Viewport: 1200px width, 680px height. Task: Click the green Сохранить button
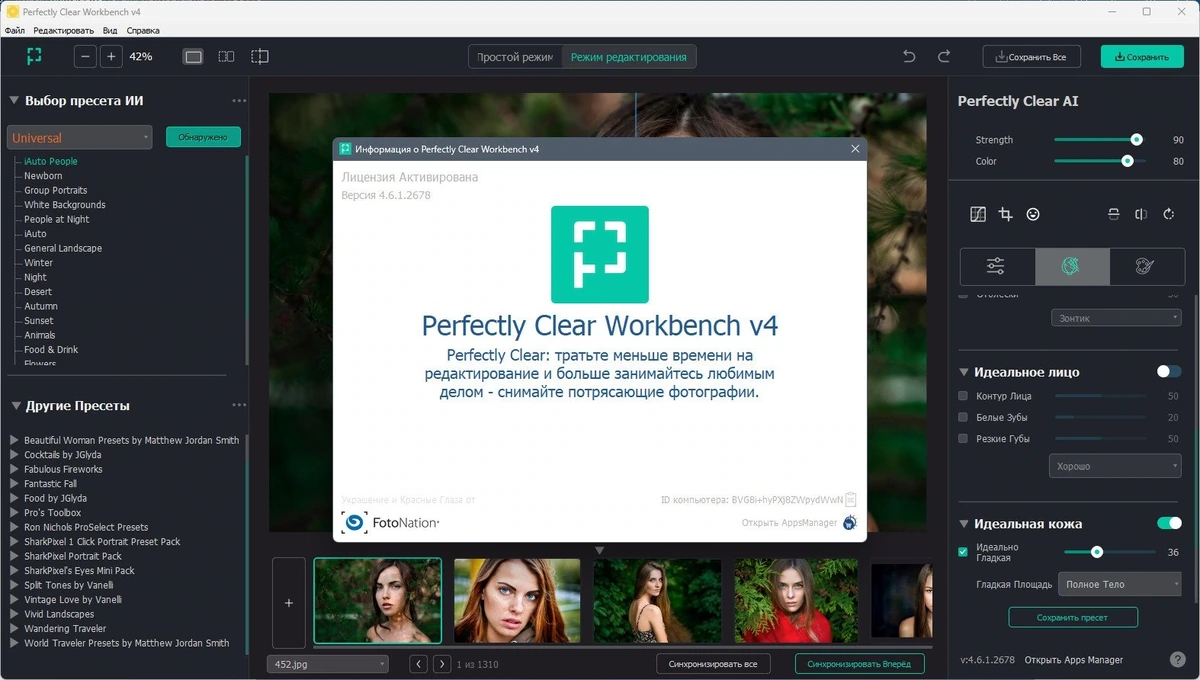tap(1142, 57)
